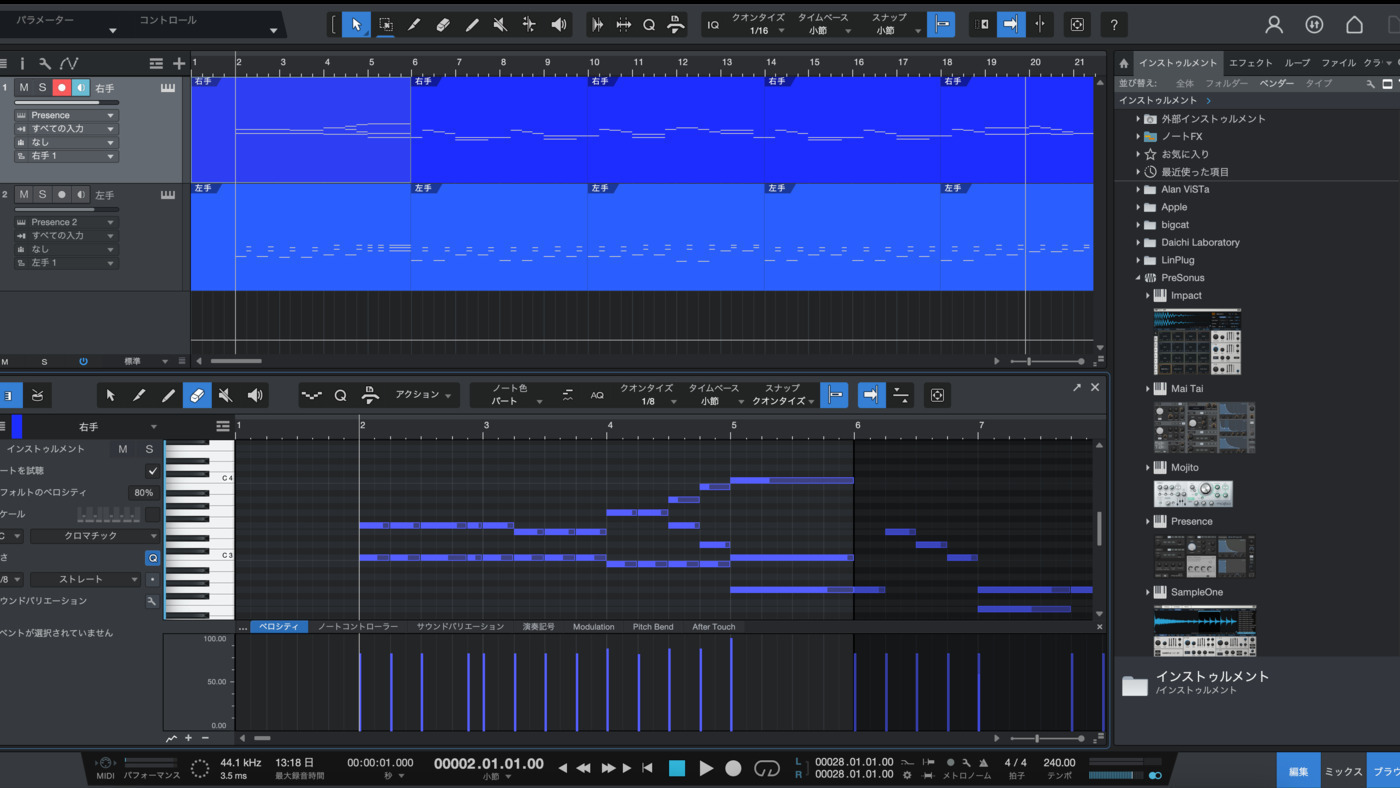
Task: Toggle the audition notes checkbox
Action: point(152,470)
